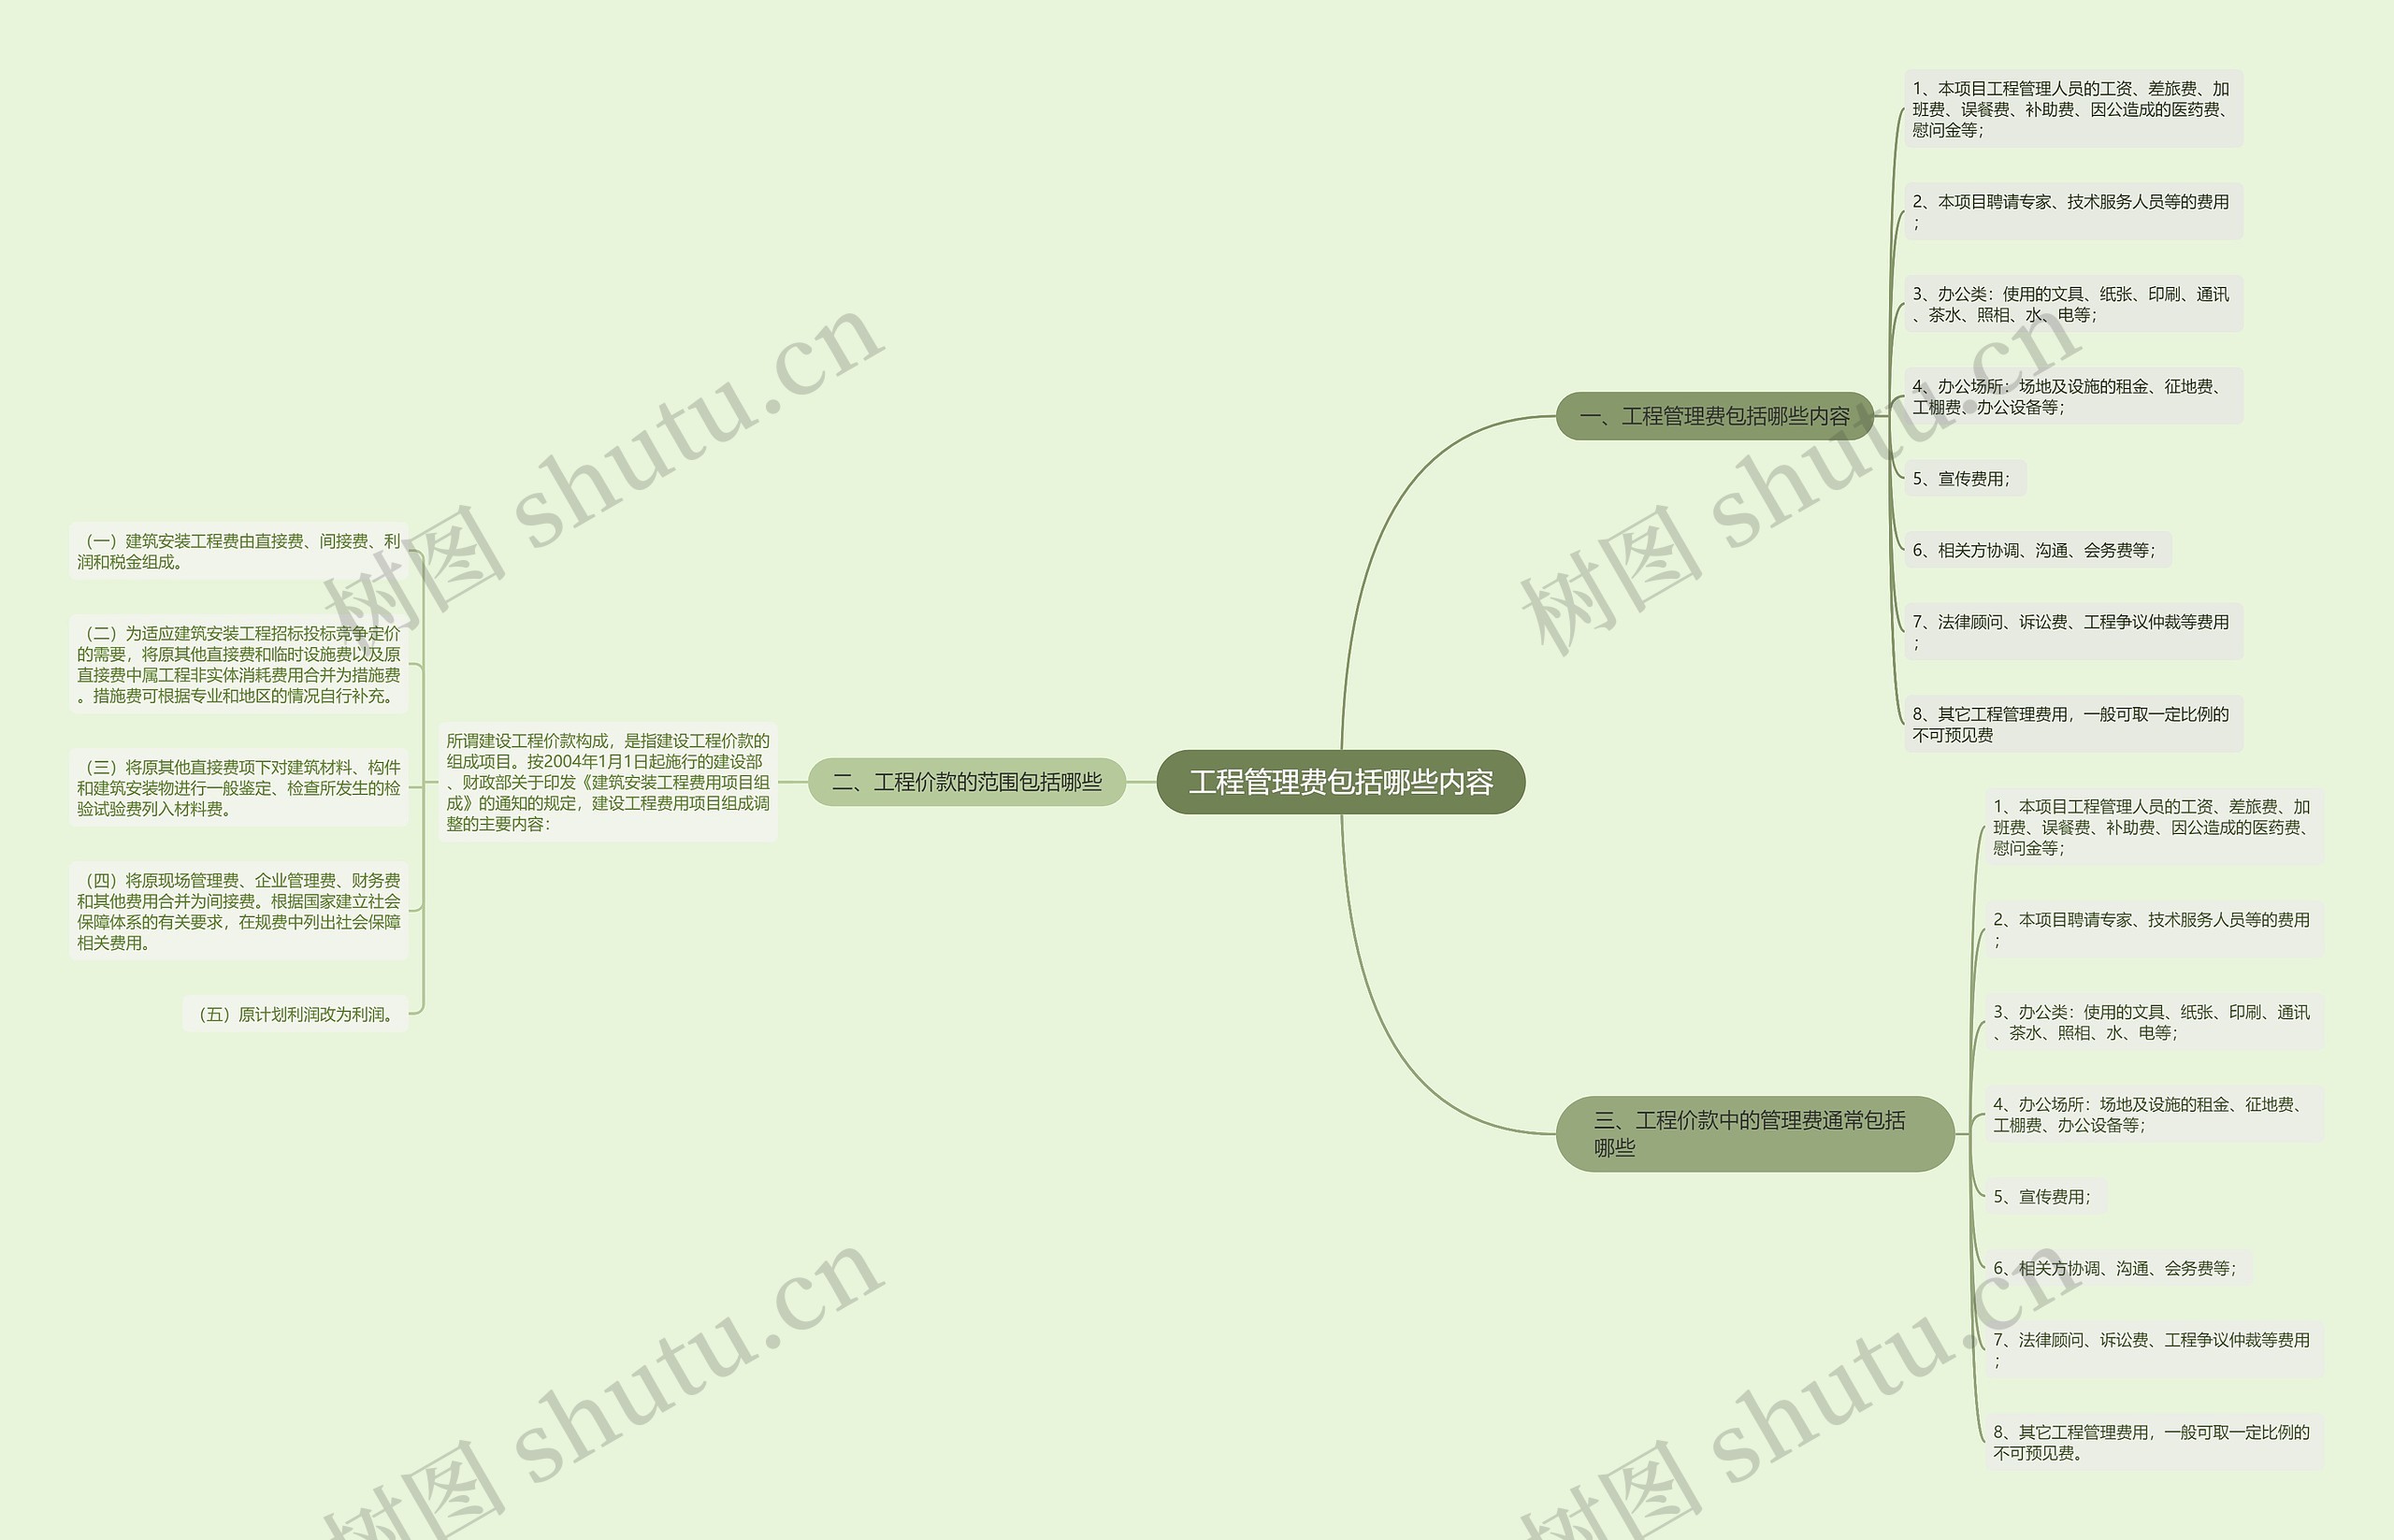The image size is (2394, 1540).
Task: Click leaf （二）为适应建筑安装工程招标投标
Action: pos(238,664)
